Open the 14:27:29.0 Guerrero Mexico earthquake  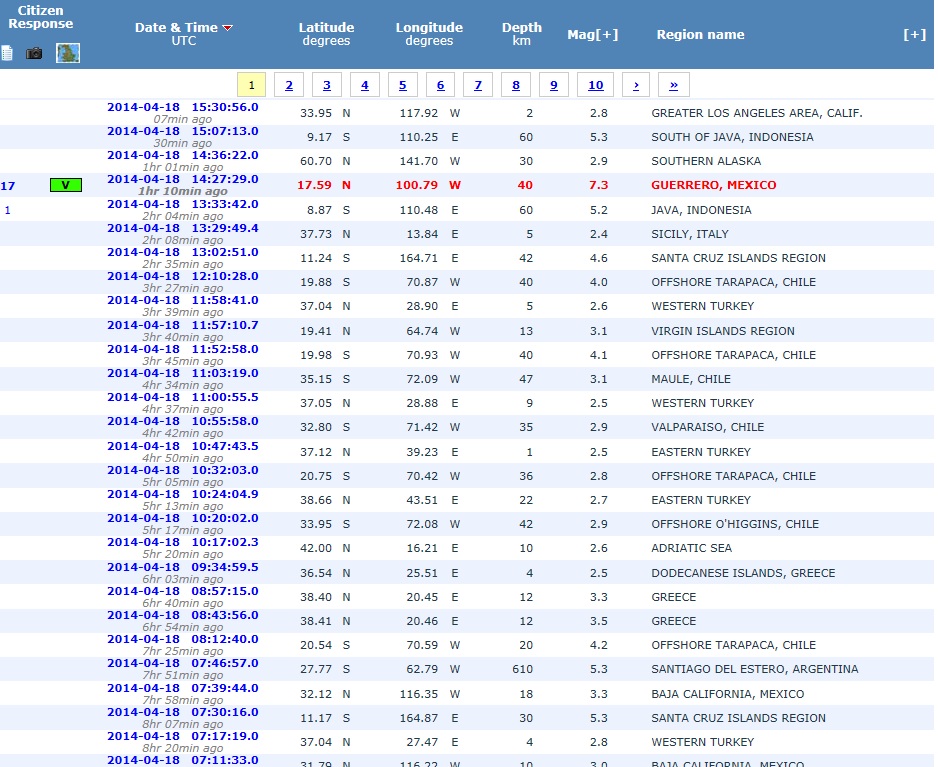coord(182,179)
